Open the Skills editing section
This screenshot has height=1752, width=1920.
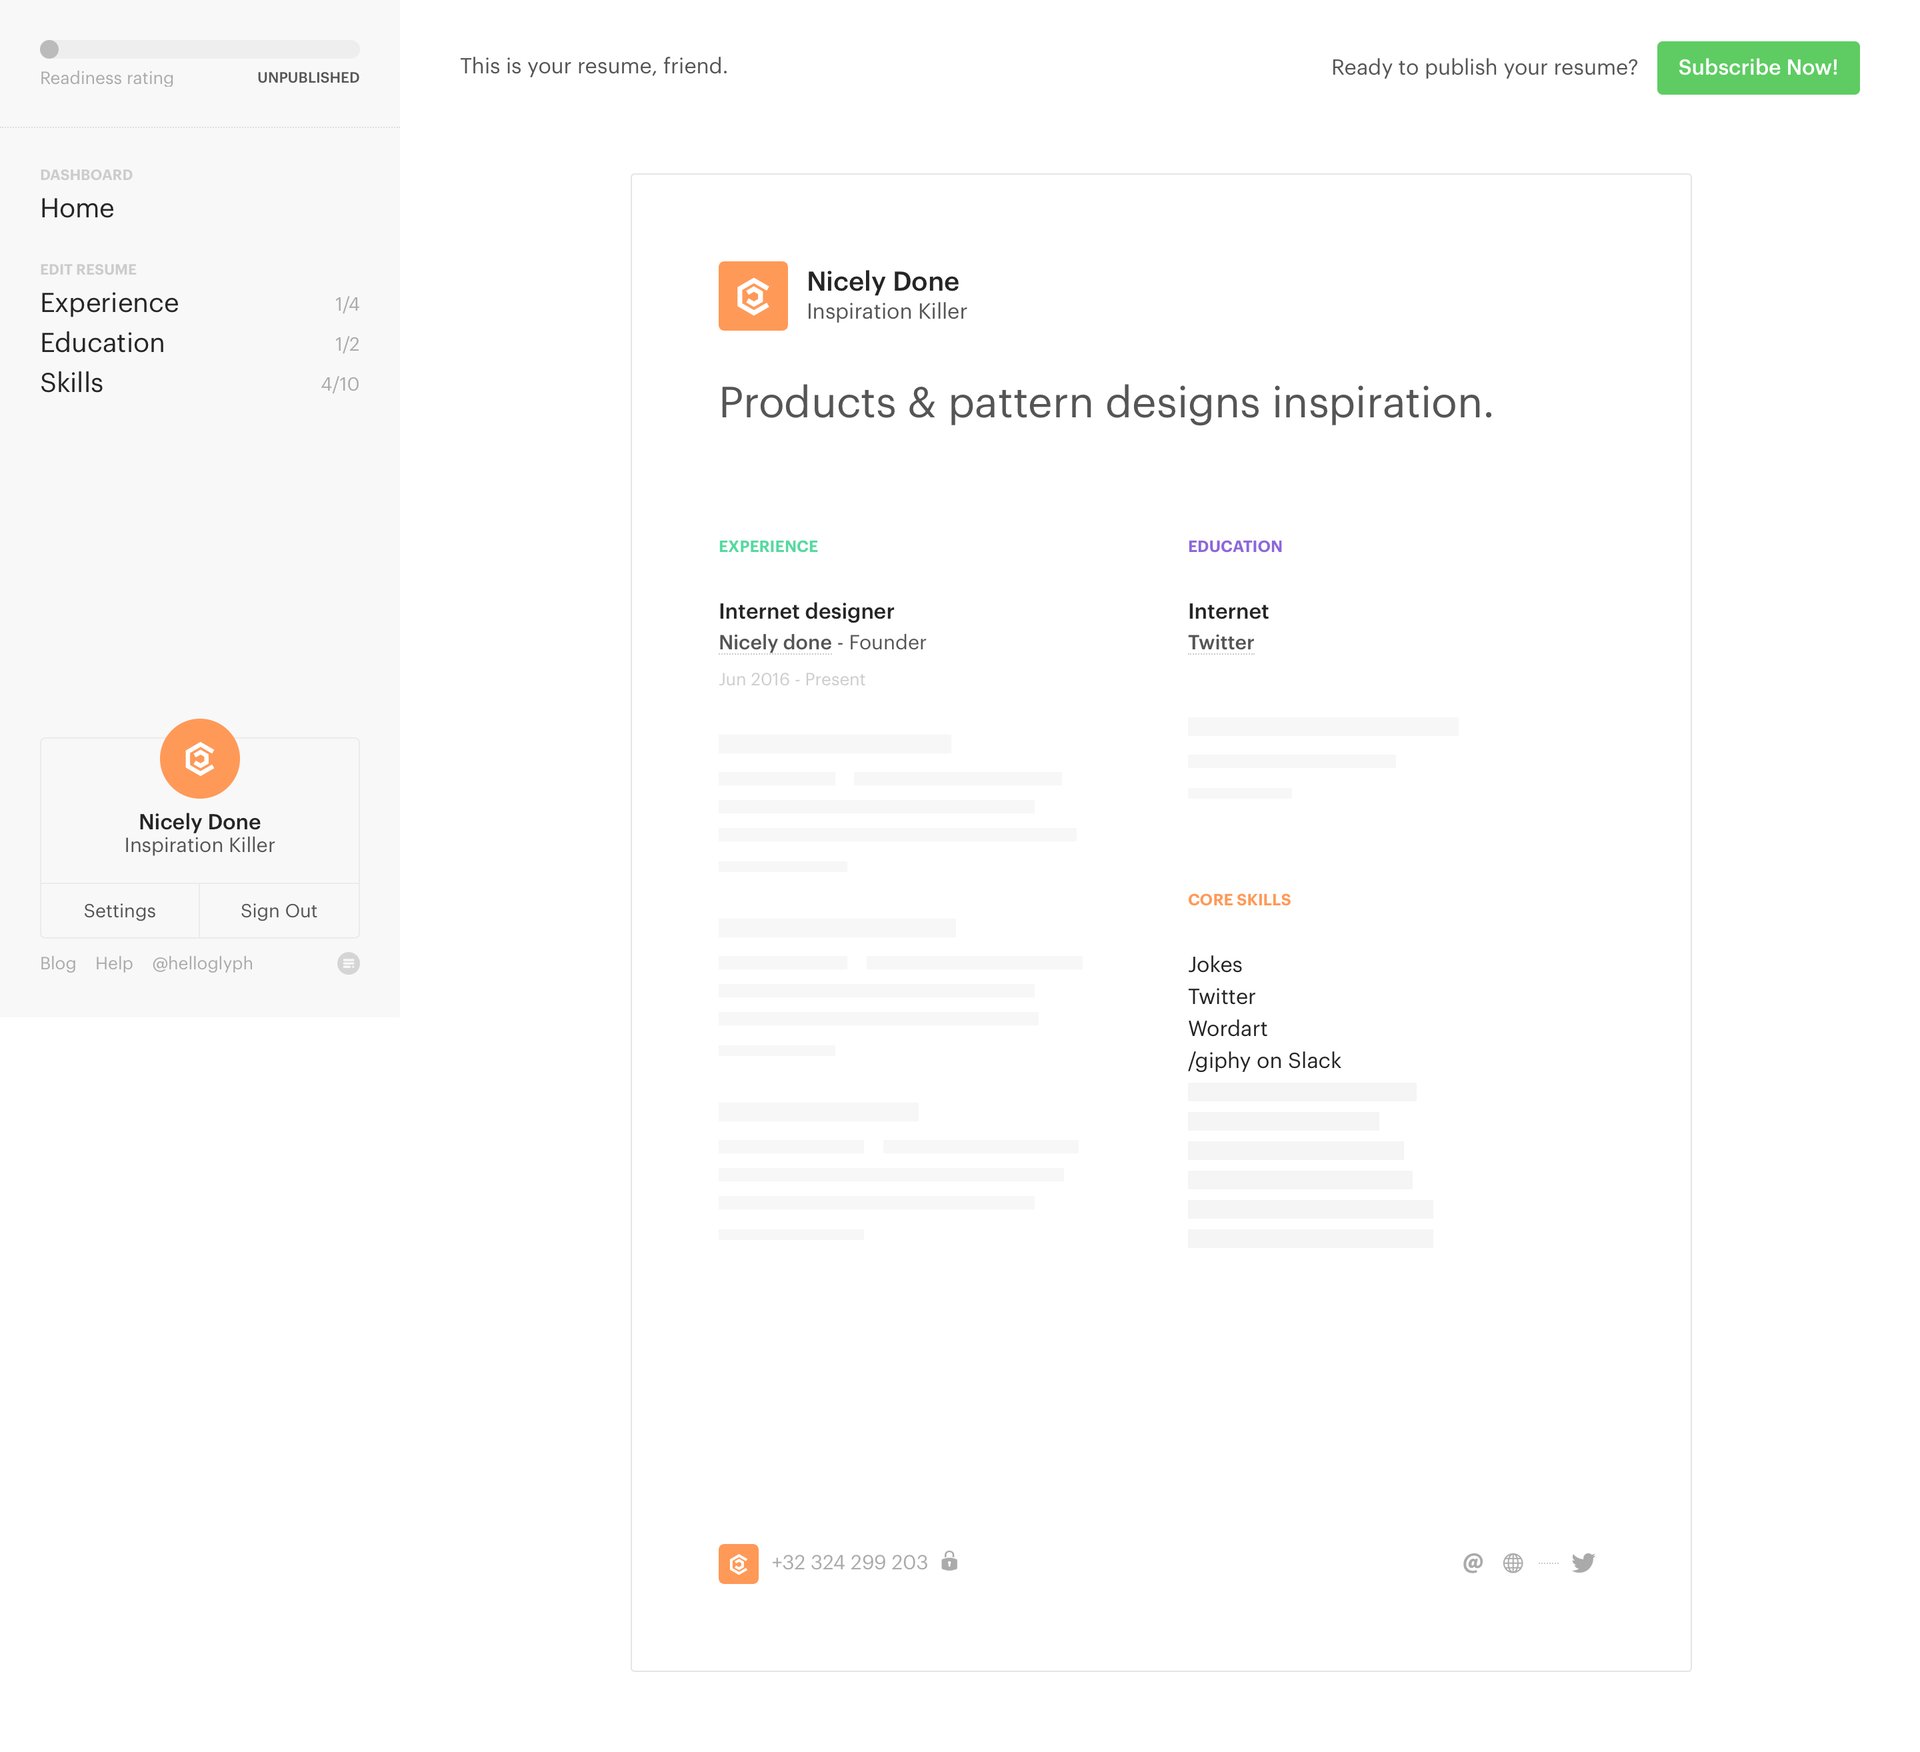point(71,383)
